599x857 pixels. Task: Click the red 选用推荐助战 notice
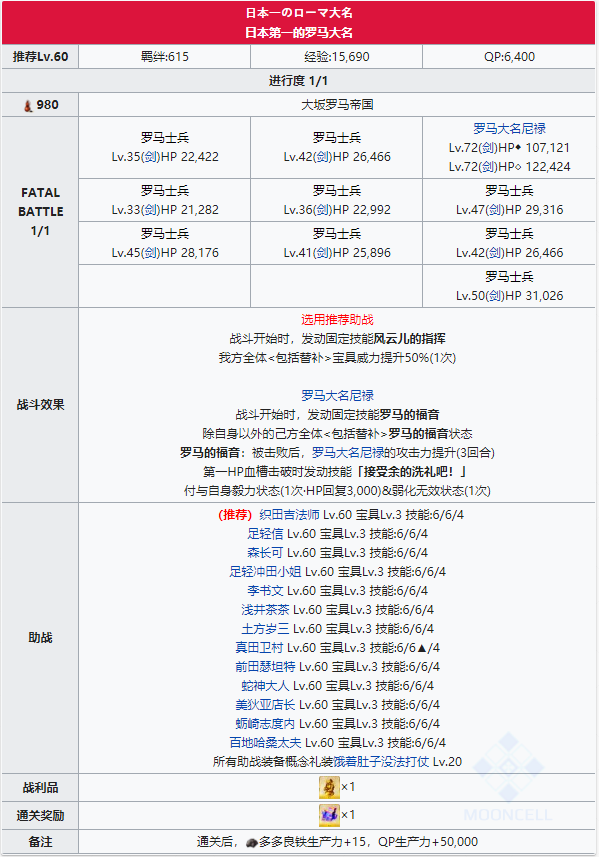coord(337,320)
